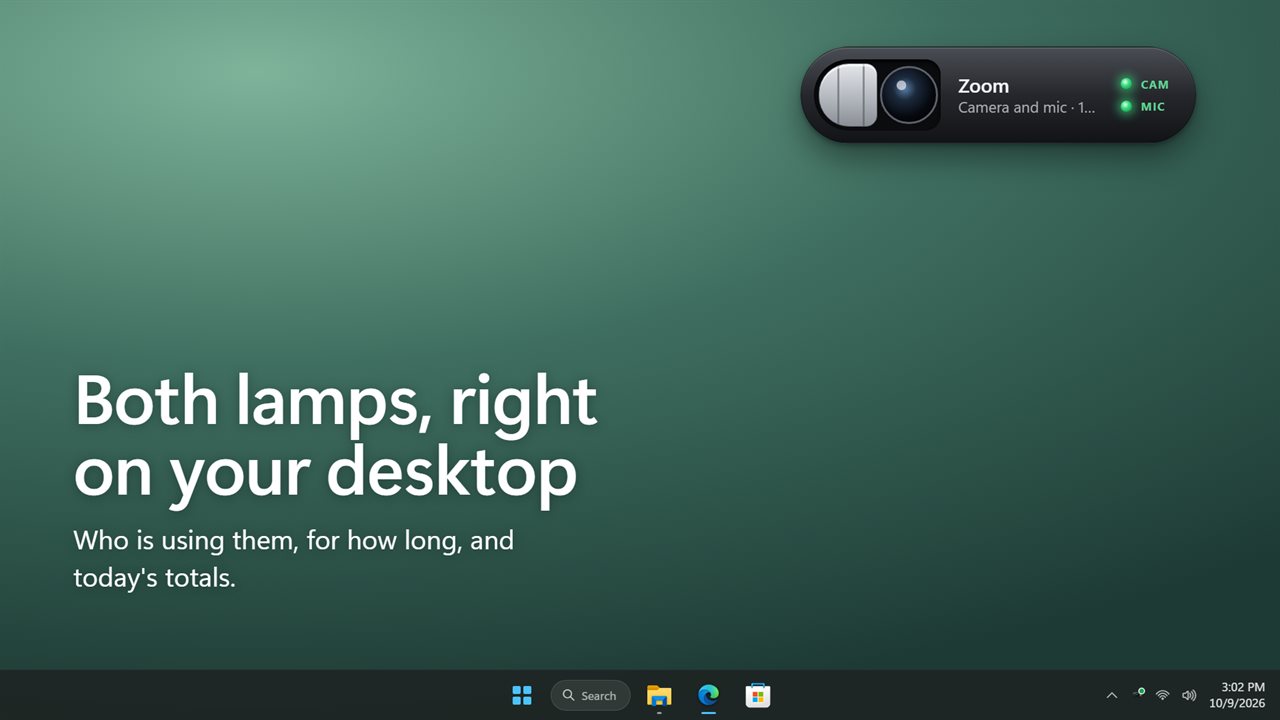Click the green CAM indicator lamp

[x=1126, y=84]
